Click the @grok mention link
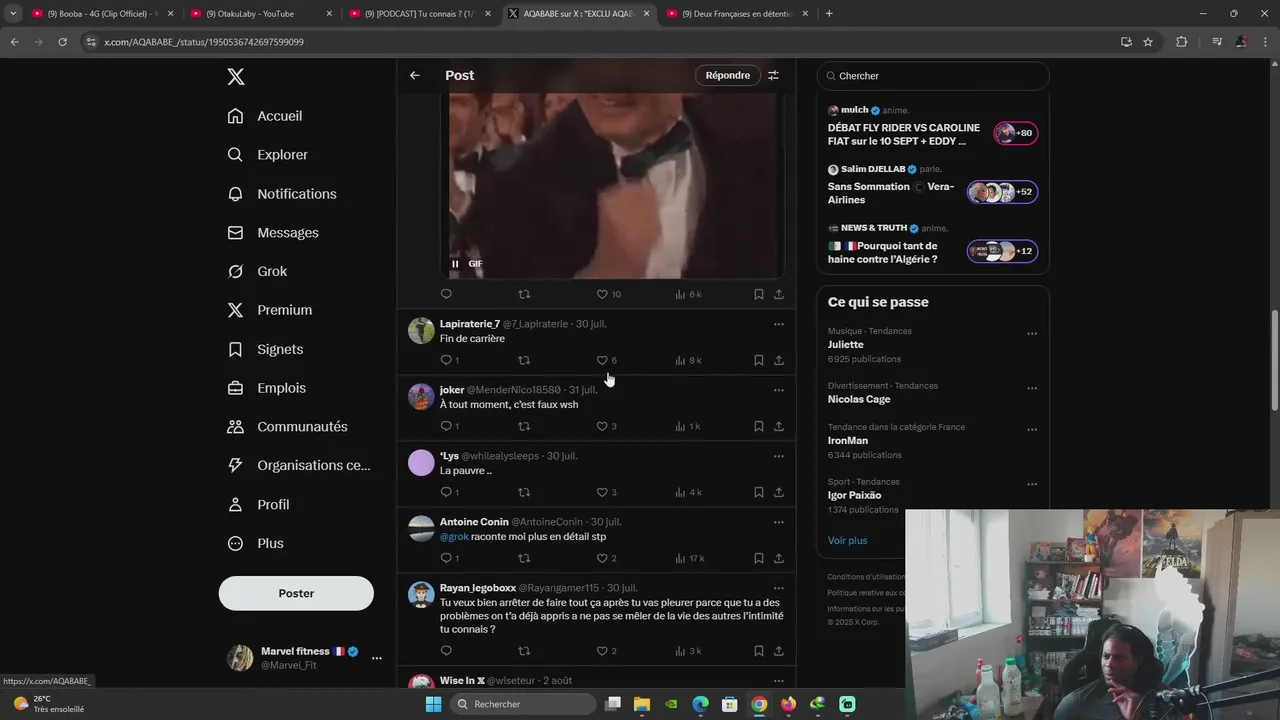The height and width of the screenshot is (720, 1280). click(x=454, y=537)
